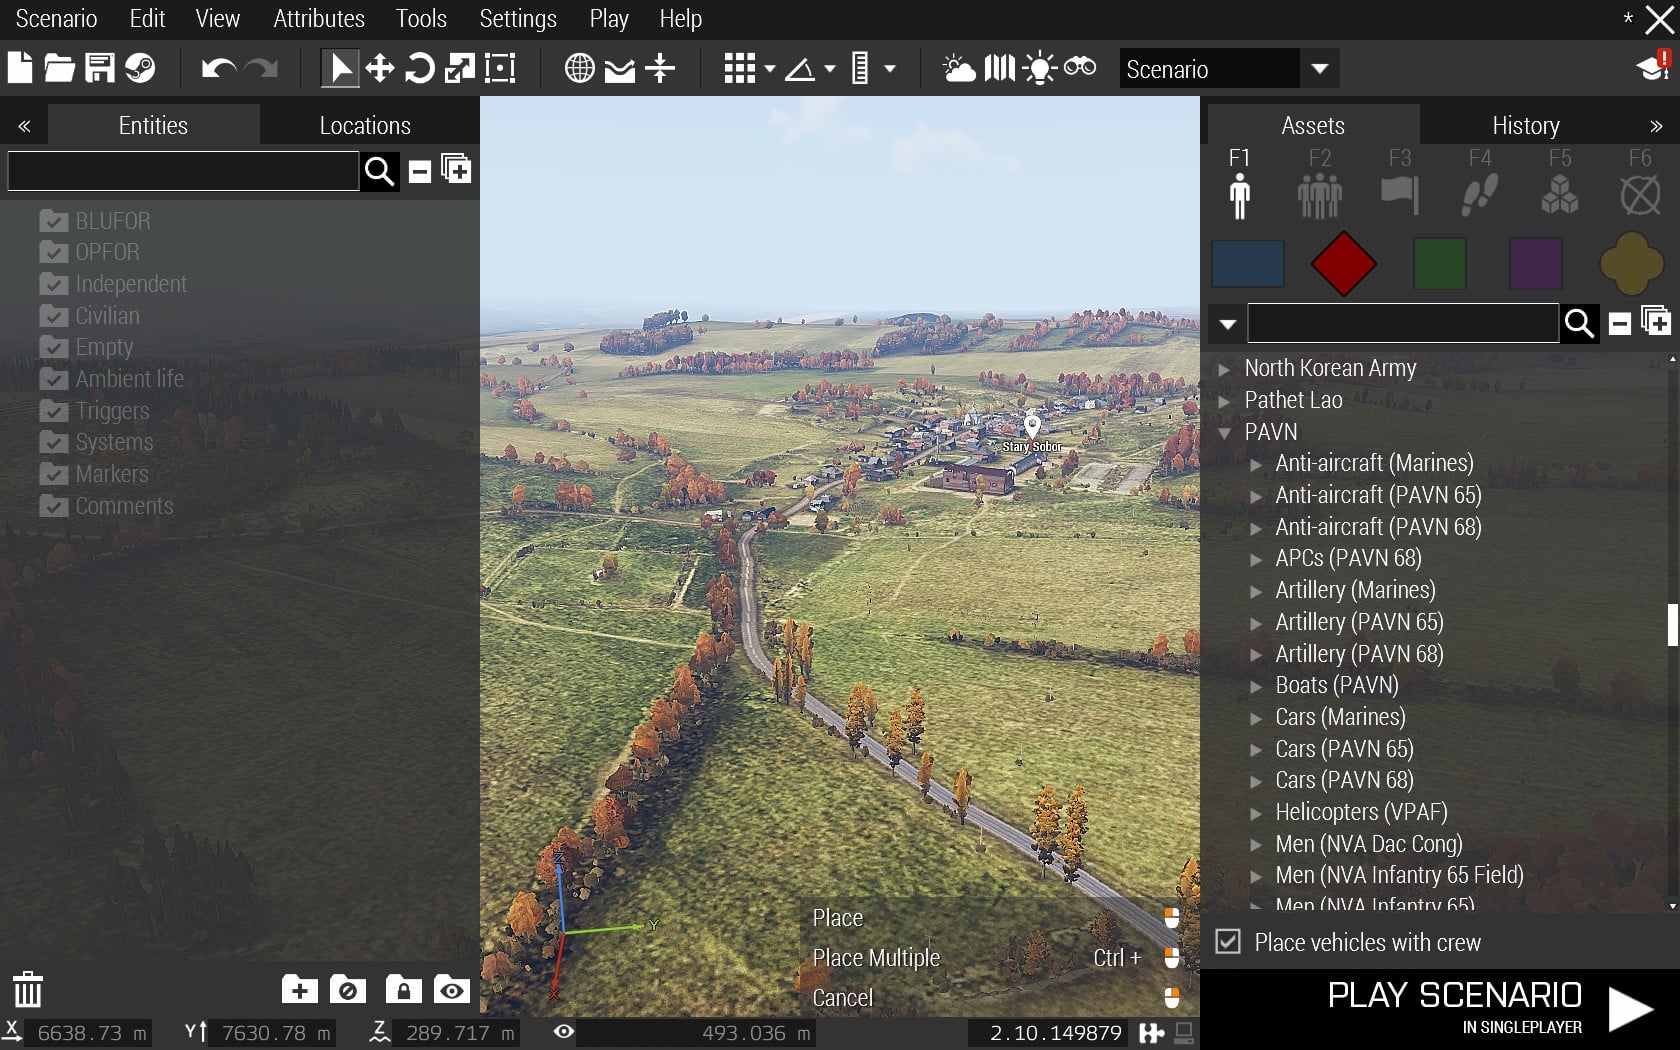
Task: Open the Tools menu
Action: (x=421, y=19)
